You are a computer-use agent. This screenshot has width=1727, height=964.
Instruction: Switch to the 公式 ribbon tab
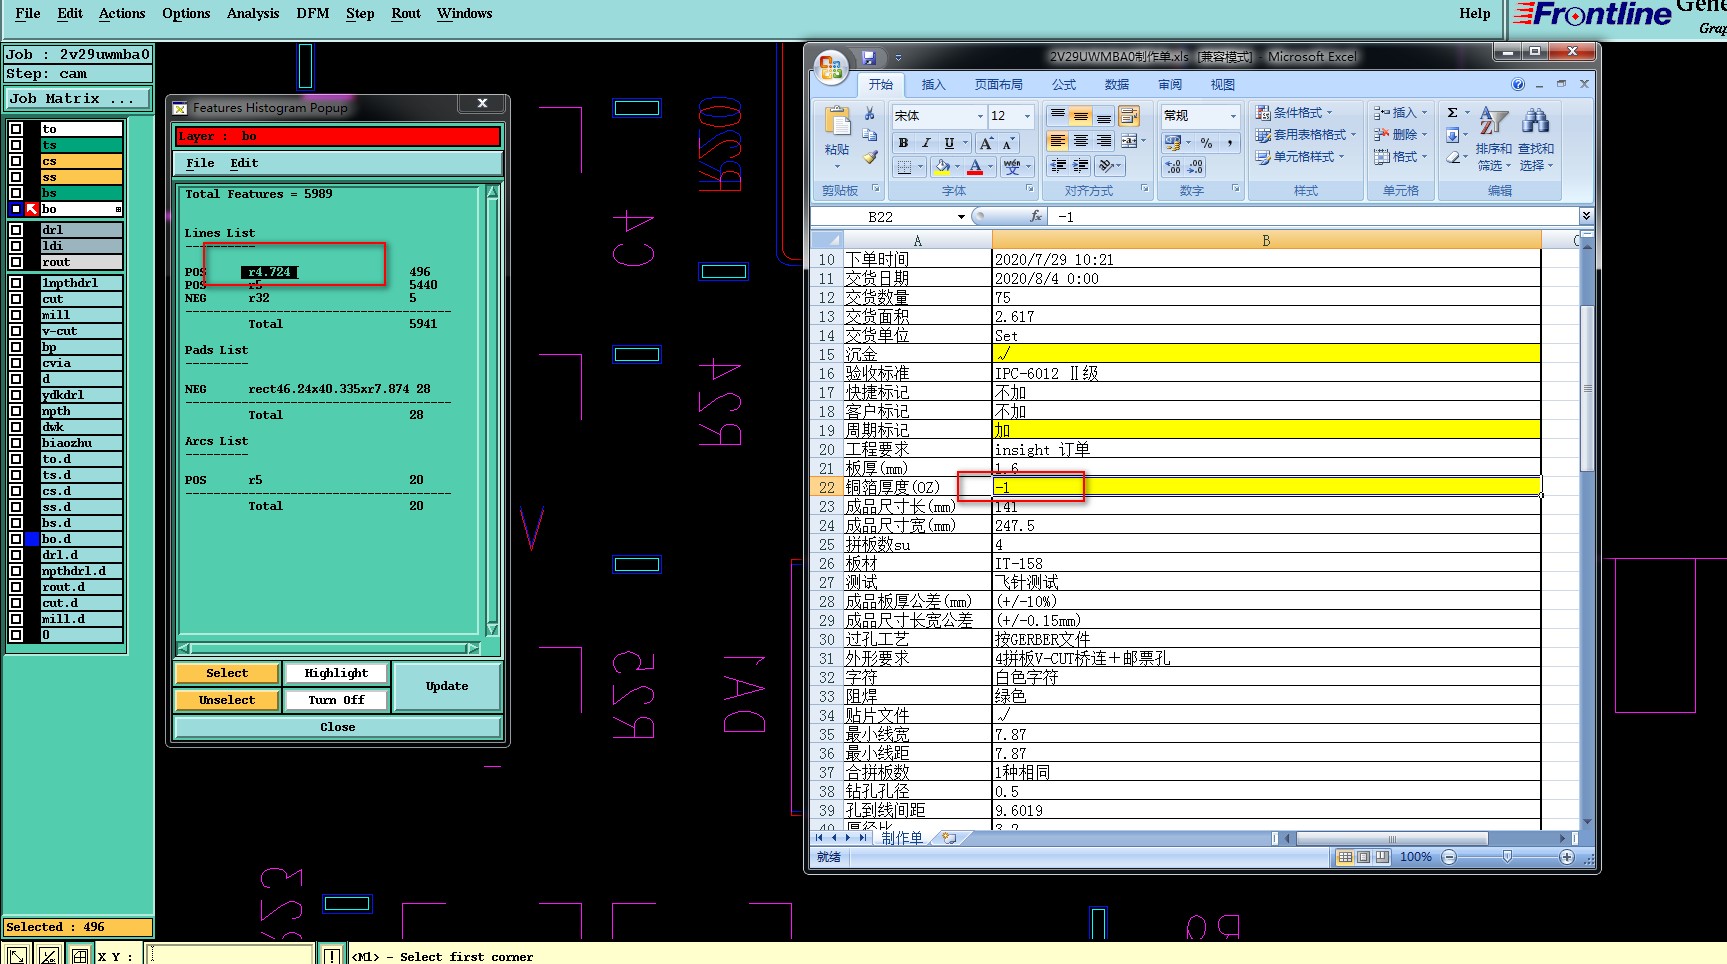(1064, 85)
